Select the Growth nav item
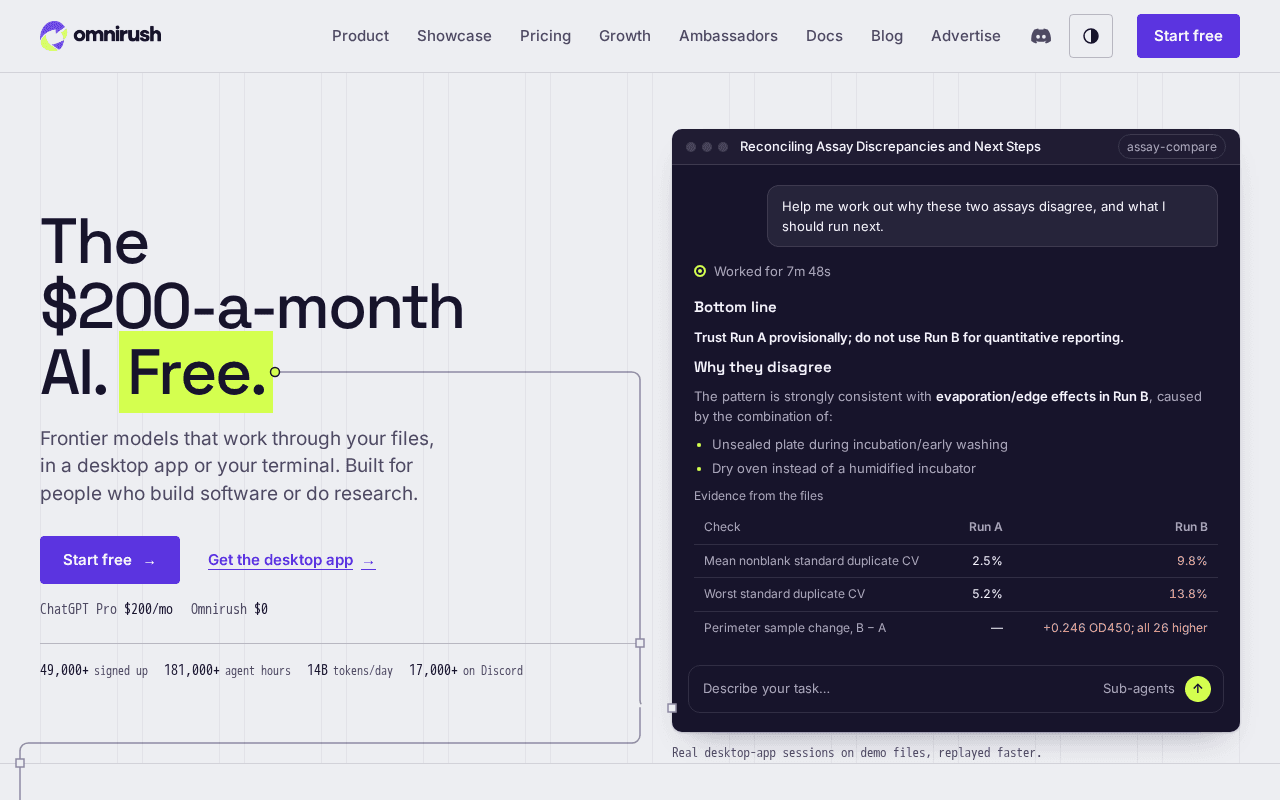This screenshot has width=1280, height=800. (x=625, y=36)
